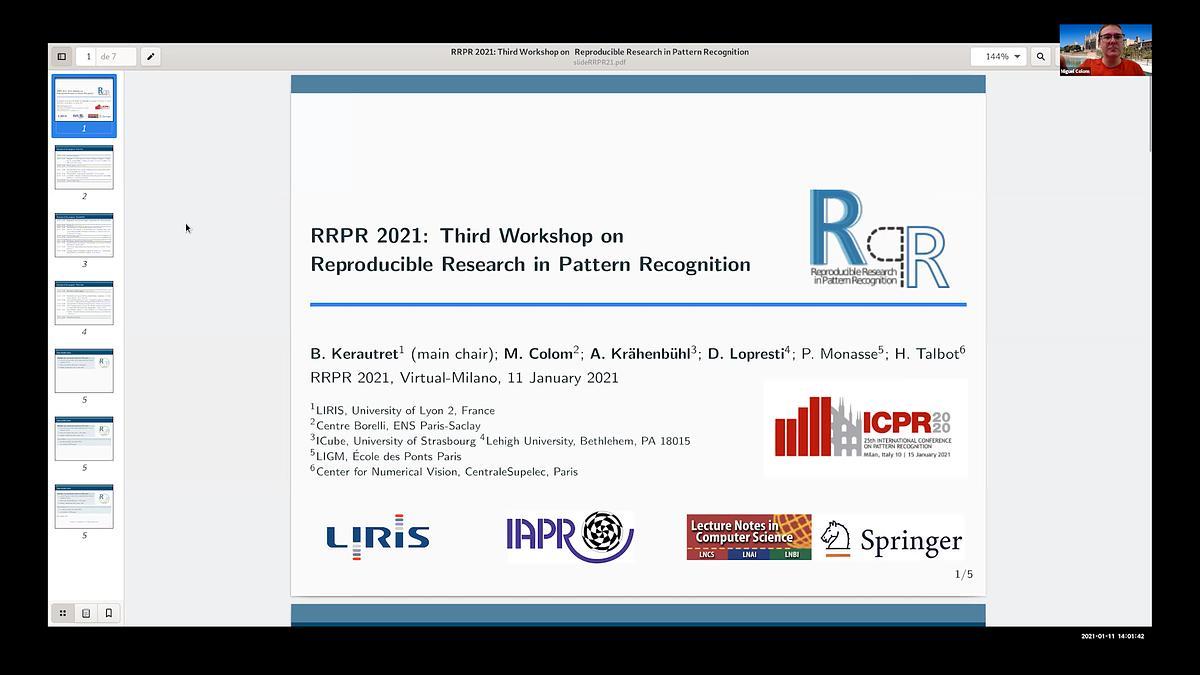
Task: Click the '1/5' slide number
Action: (x=964, y=574)
